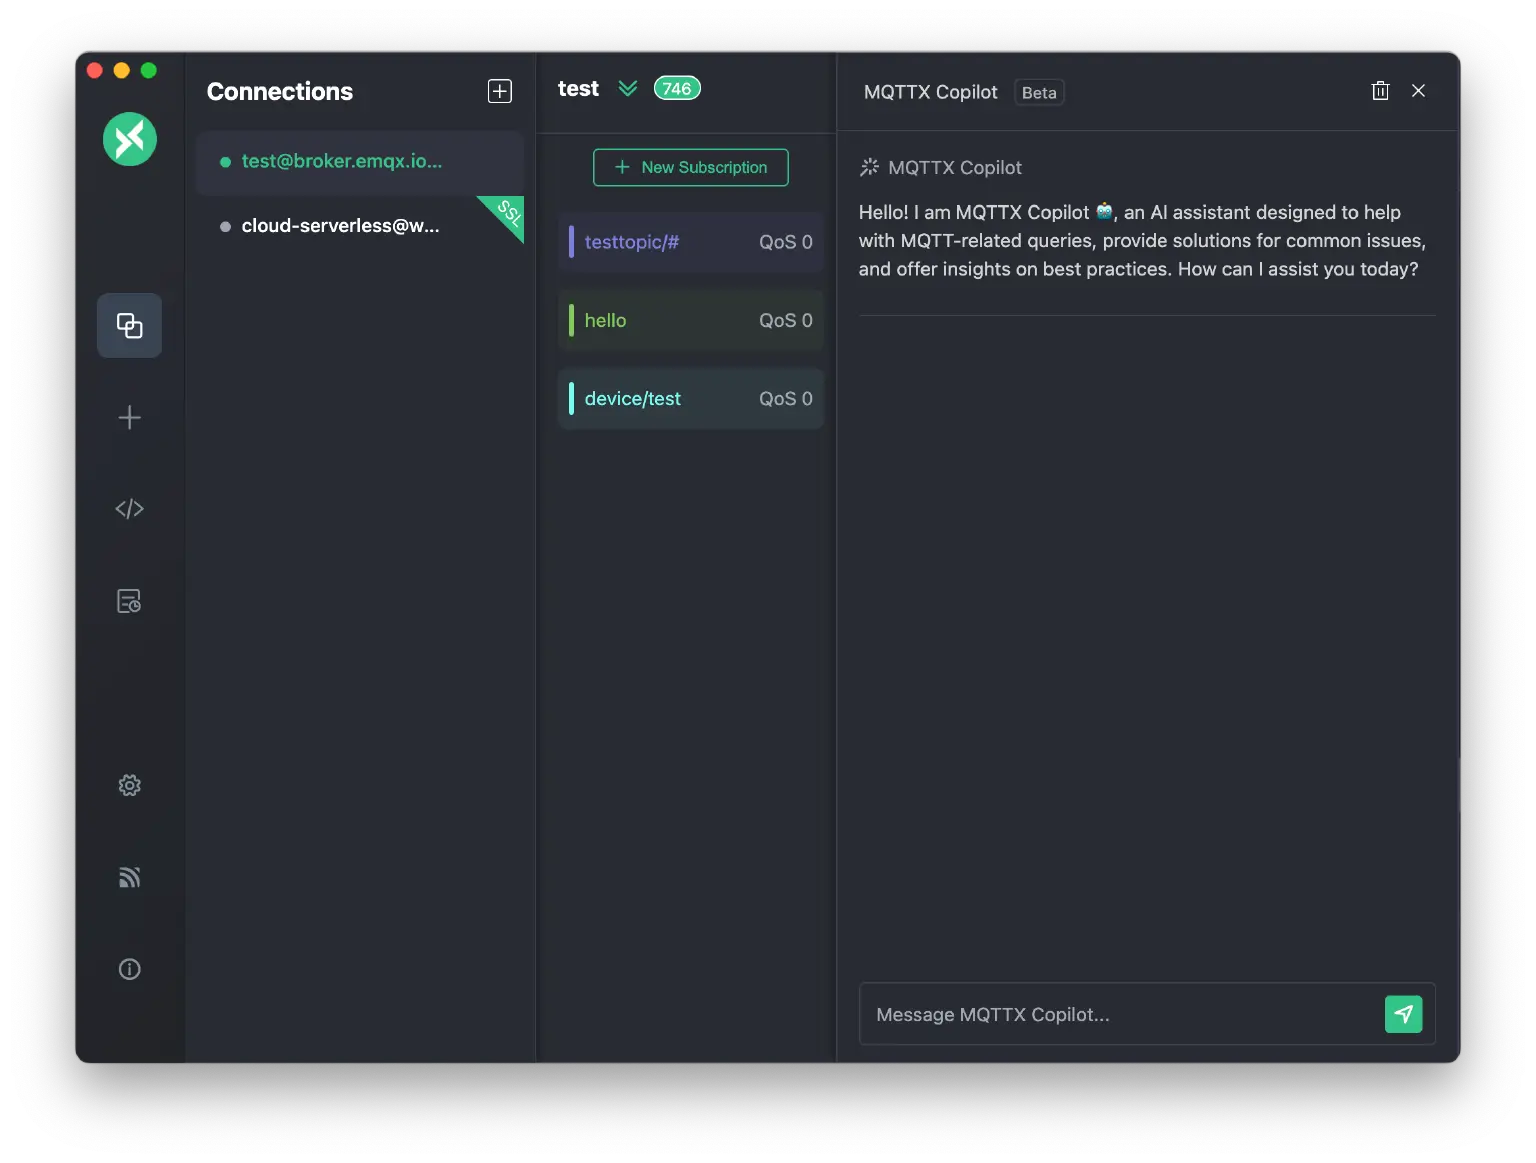Add a connection via the plus button beside Connections
Viewport: 1536px width, 1163px height.
(x=499, y=91)
